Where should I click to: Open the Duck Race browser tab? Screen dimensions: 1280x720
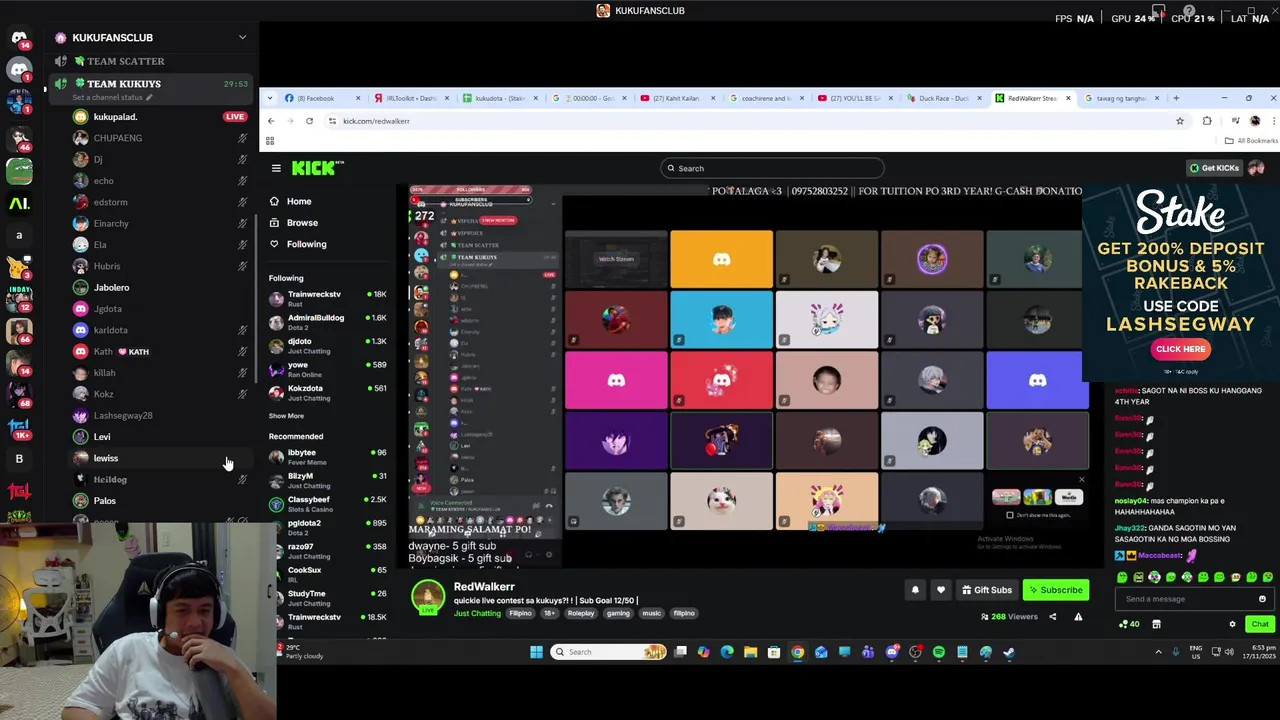tap(944, 98)
